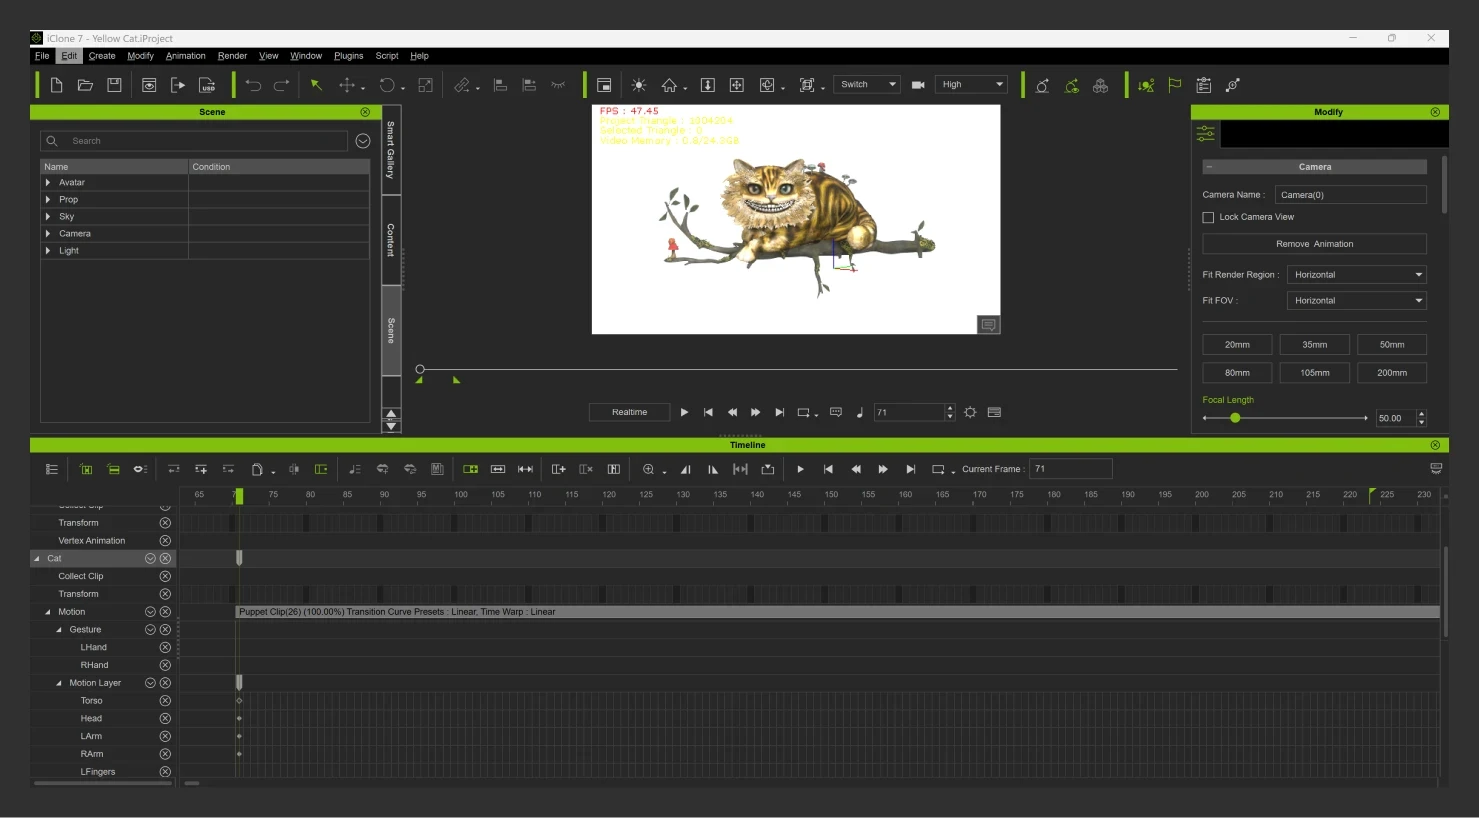The height and width of the screenshot is (818, 1479).
Task: Open the Switch camera dropdown
Action: [x=867, y=85]
